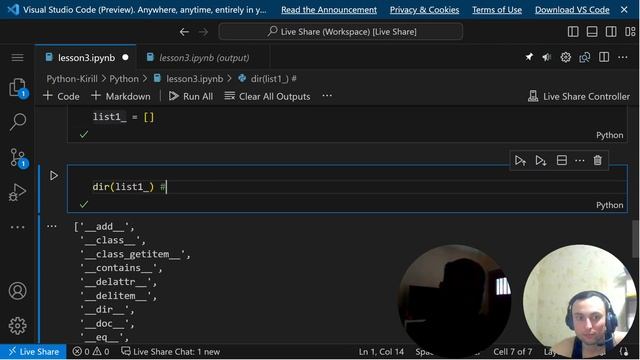Image resolution: width=640 pixels, height=360 pixels.
Task: Close lesson3.ipynb via unsaved dot
Action: pyautogui.click(x=125, y=58)
